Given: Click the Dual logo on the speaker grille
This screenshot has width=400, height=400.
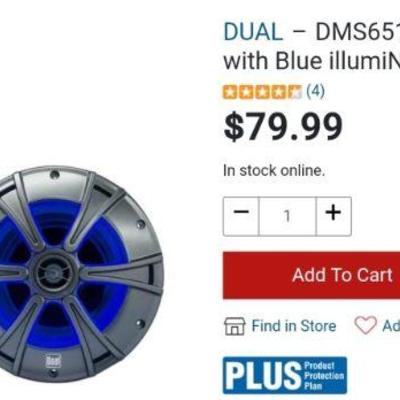Looking at the screenshot, I should [x=53, y=361].
